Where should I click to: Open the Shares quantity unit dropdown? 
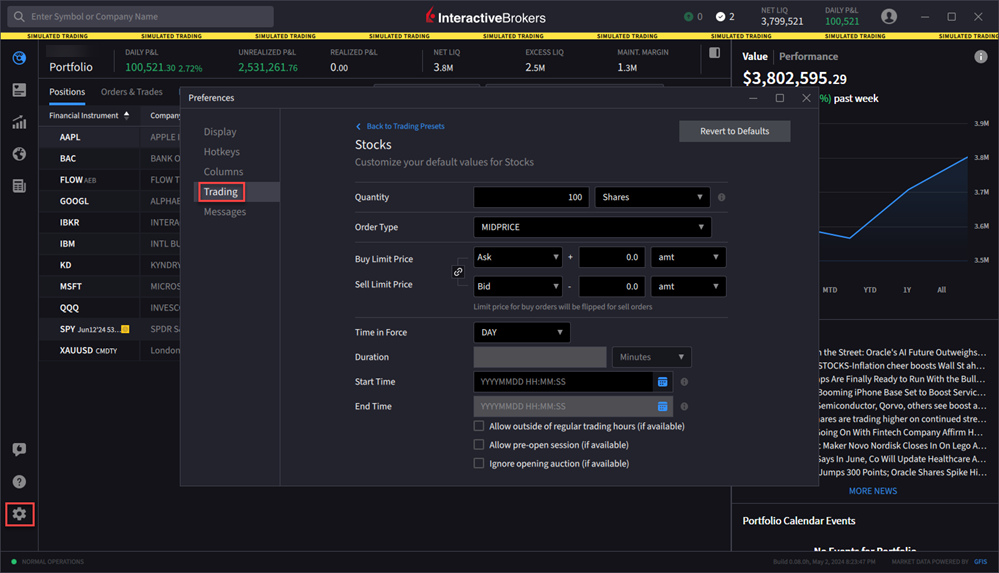point(652,197)
